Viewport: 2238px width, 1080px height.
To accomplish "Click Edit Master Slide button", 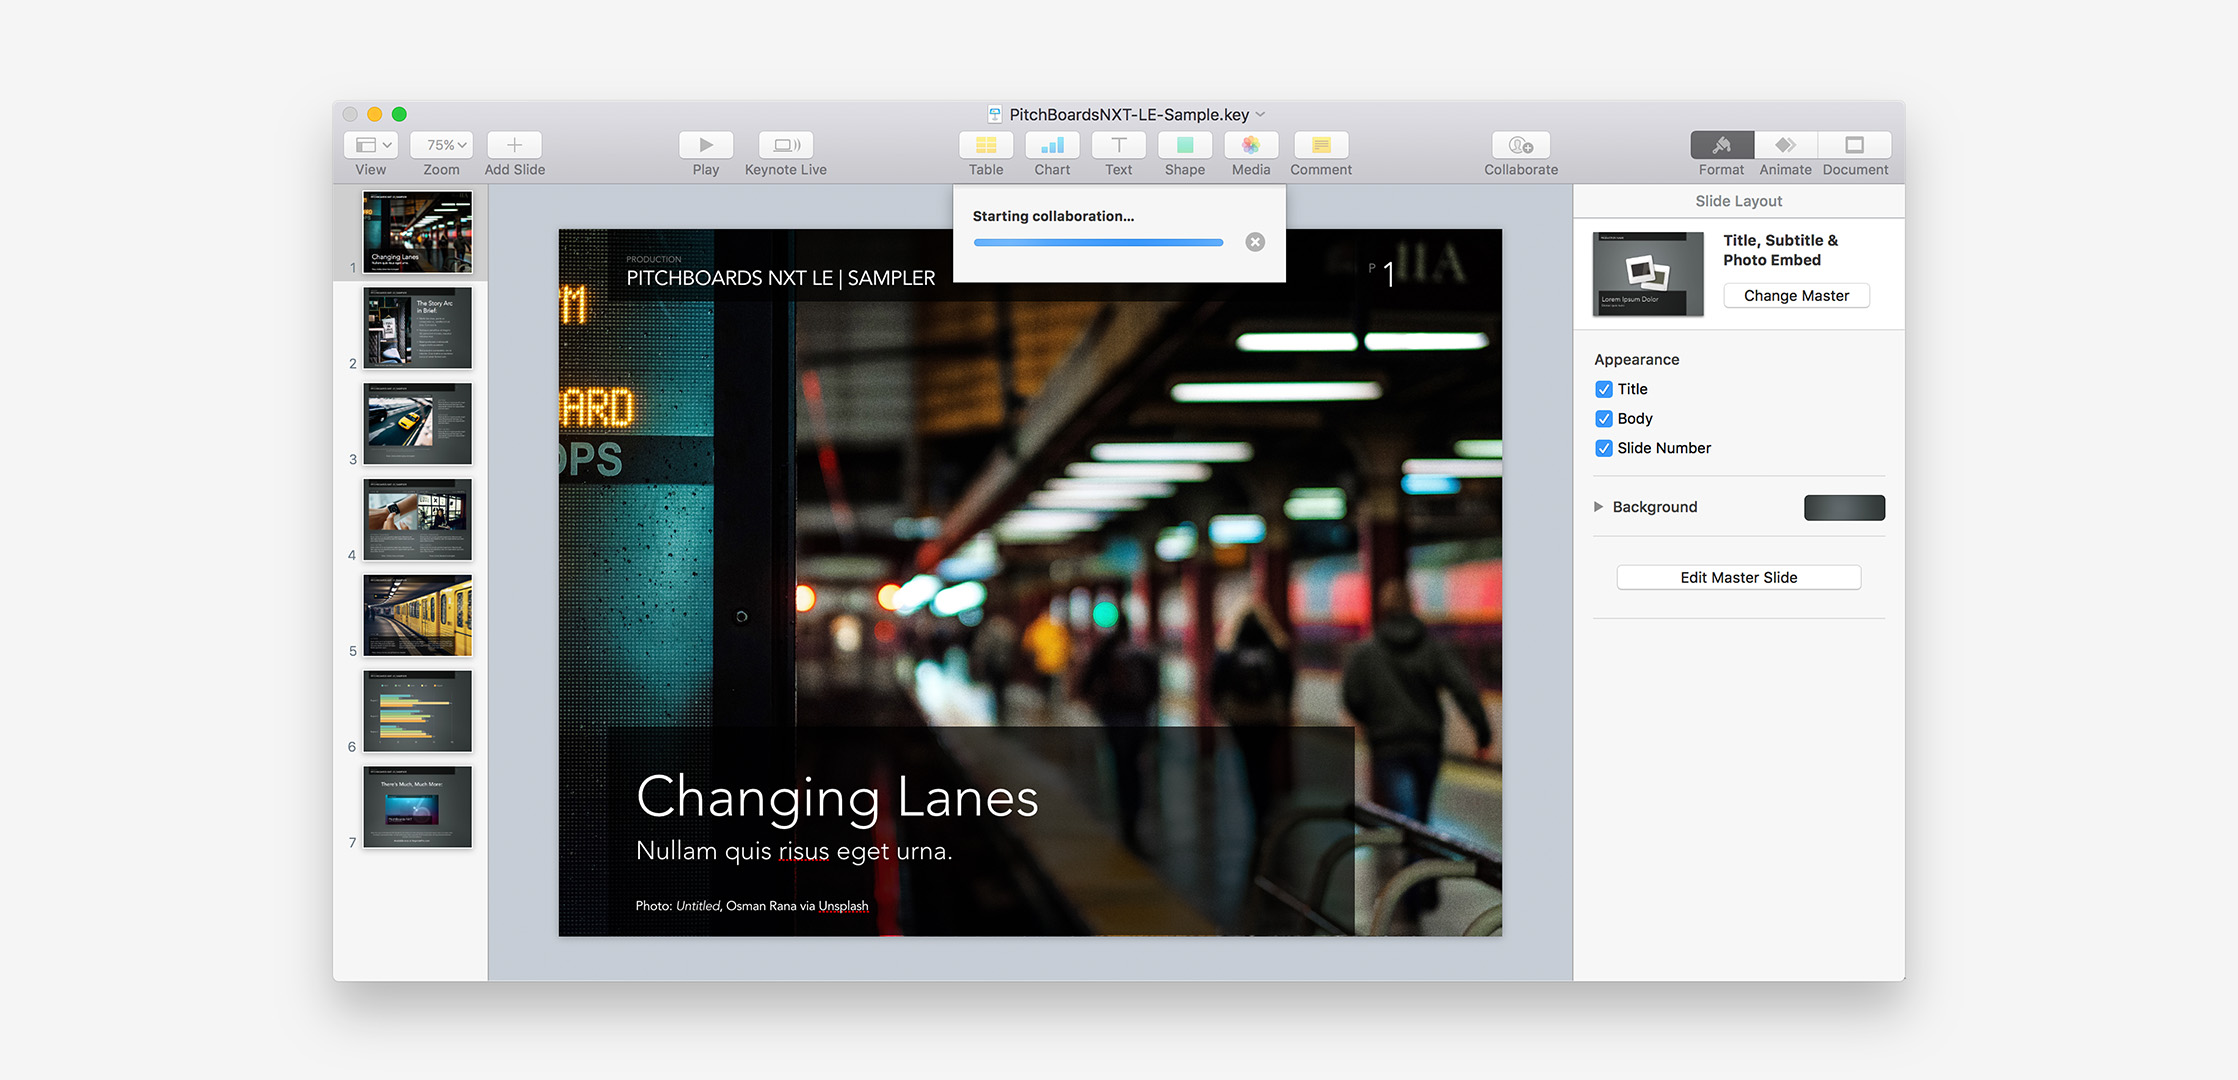I will (1738, 576).
